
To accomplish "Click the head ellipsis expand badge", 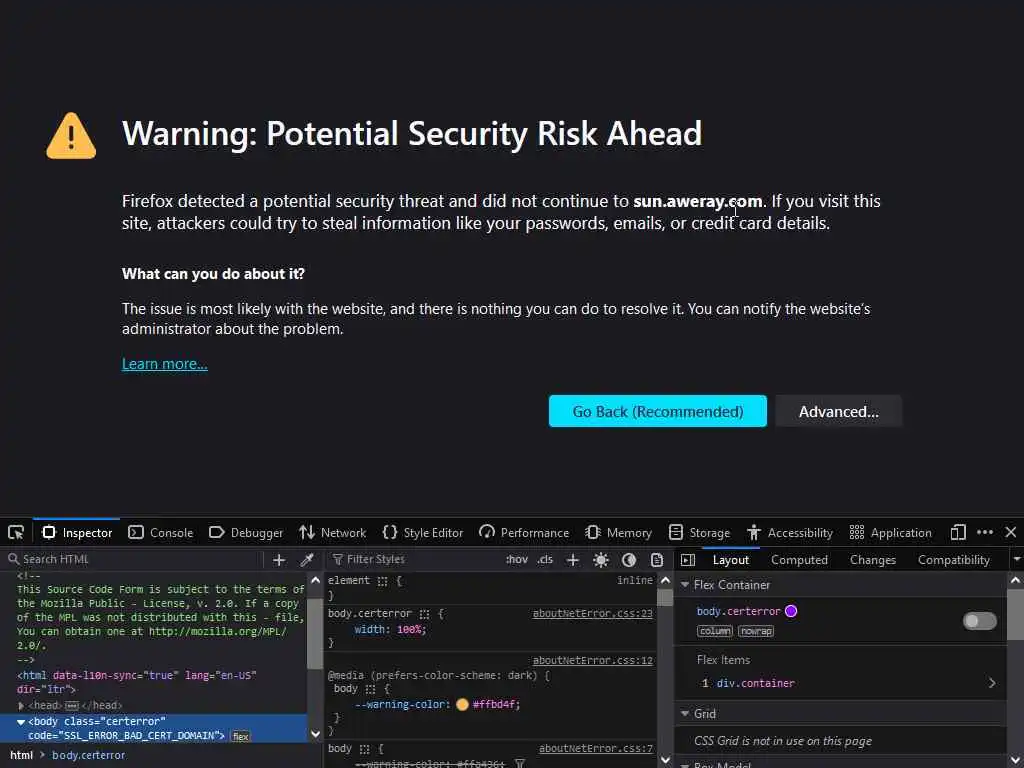I will point(72,705).
